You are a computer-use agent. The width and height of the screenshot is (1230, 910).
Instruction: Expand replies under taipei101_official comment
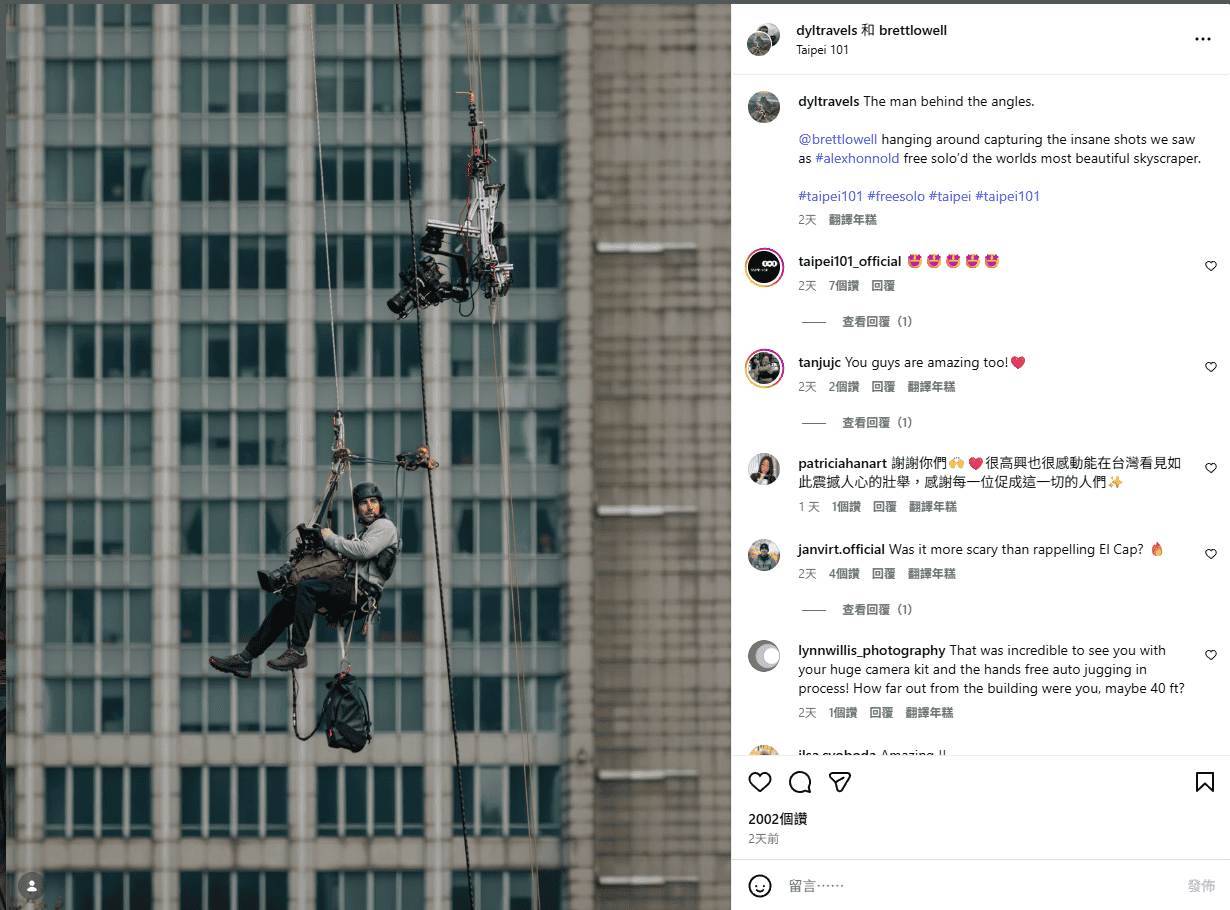tap(877, 322)
